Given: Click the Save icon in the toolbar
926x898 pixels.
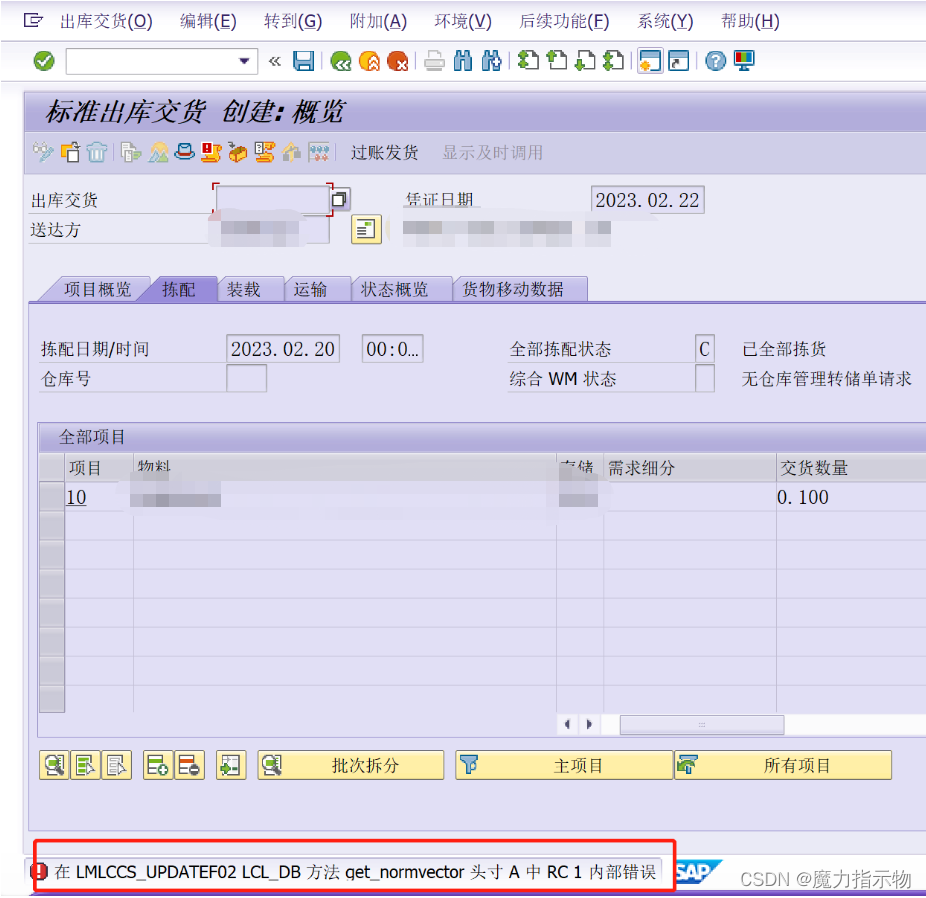Looking at the screenshot, I should point(303,61).
